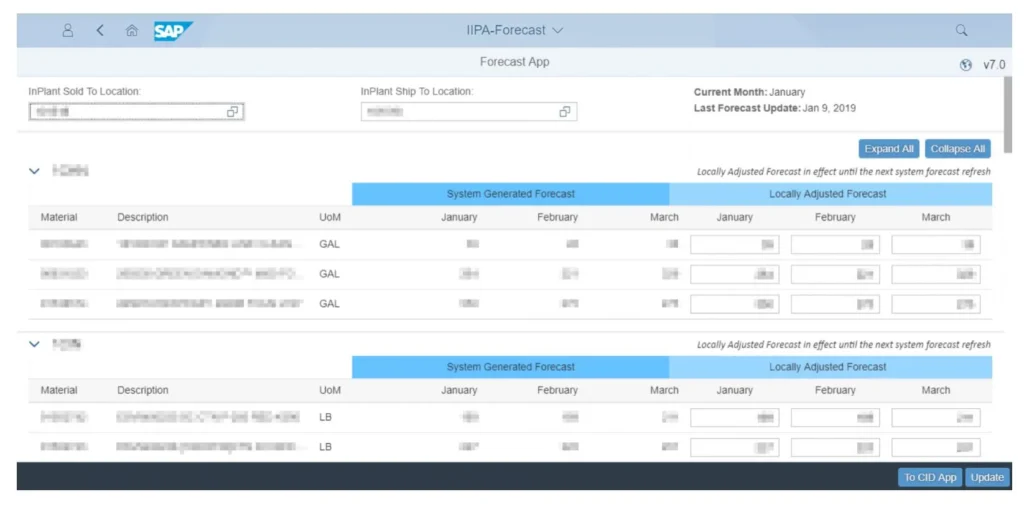Screen dimensions: 1024x507
Task: Open the user profile icon
Action: [68, 30]
